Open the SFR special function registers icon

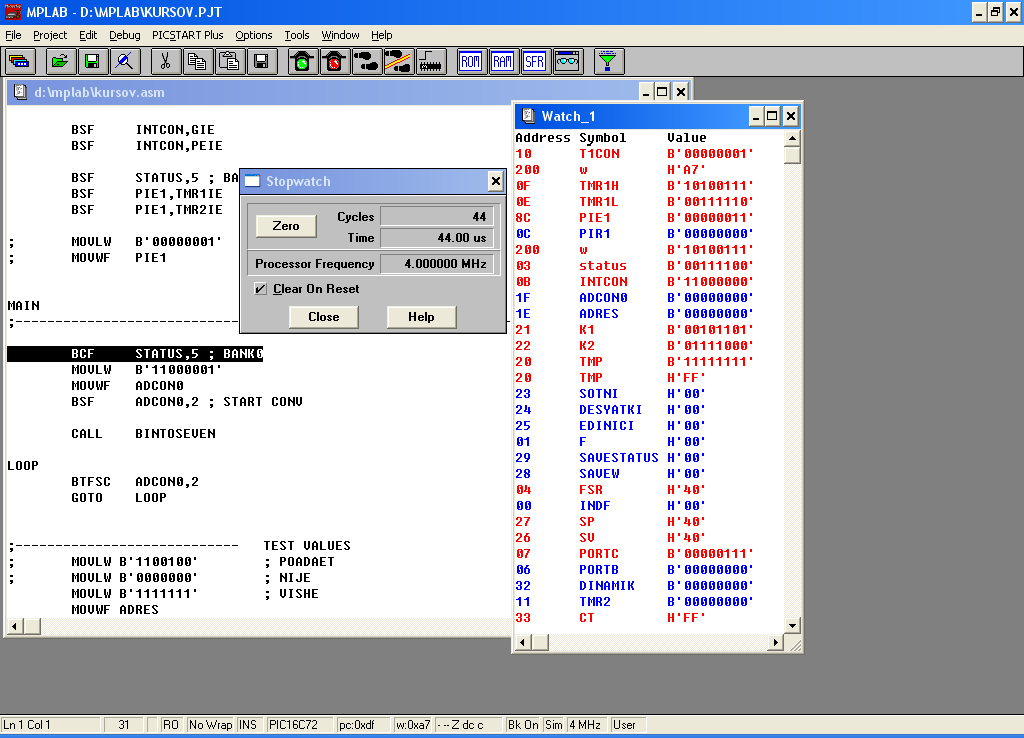point(535,62)
